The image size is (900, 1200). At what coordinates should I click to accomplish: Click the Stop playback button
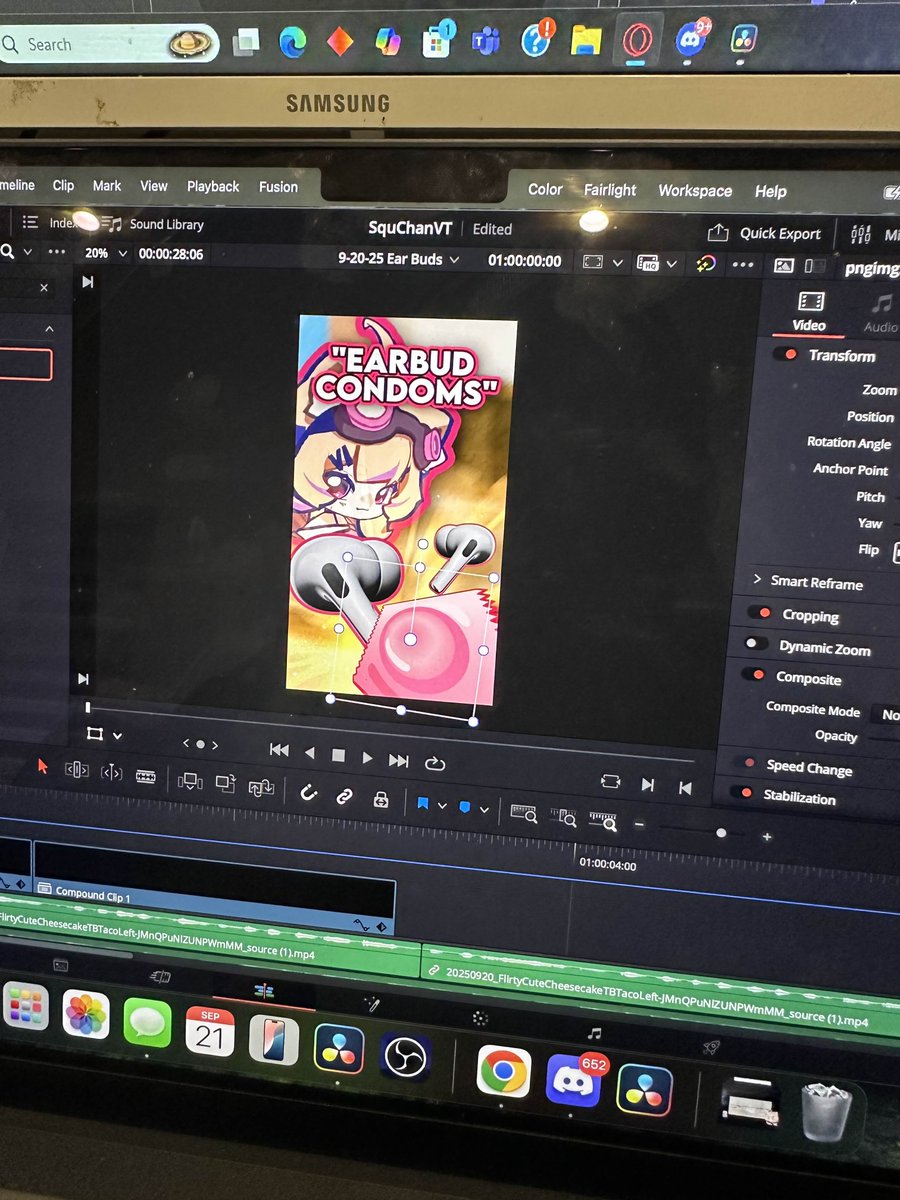point(338,756)
